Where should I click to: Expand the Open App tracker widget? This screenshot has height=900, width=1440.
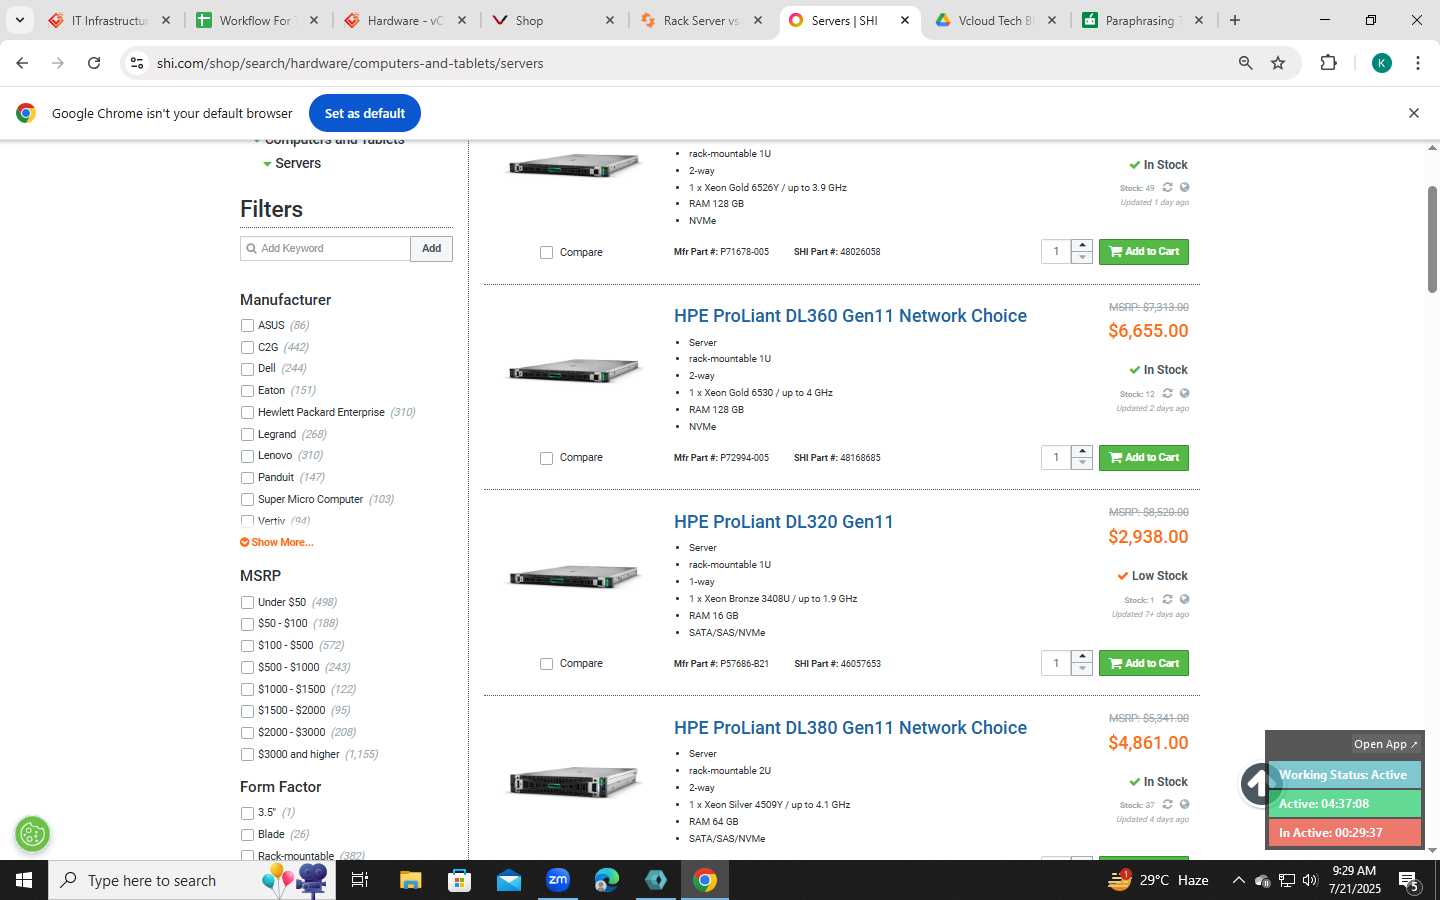point(1385,744)
